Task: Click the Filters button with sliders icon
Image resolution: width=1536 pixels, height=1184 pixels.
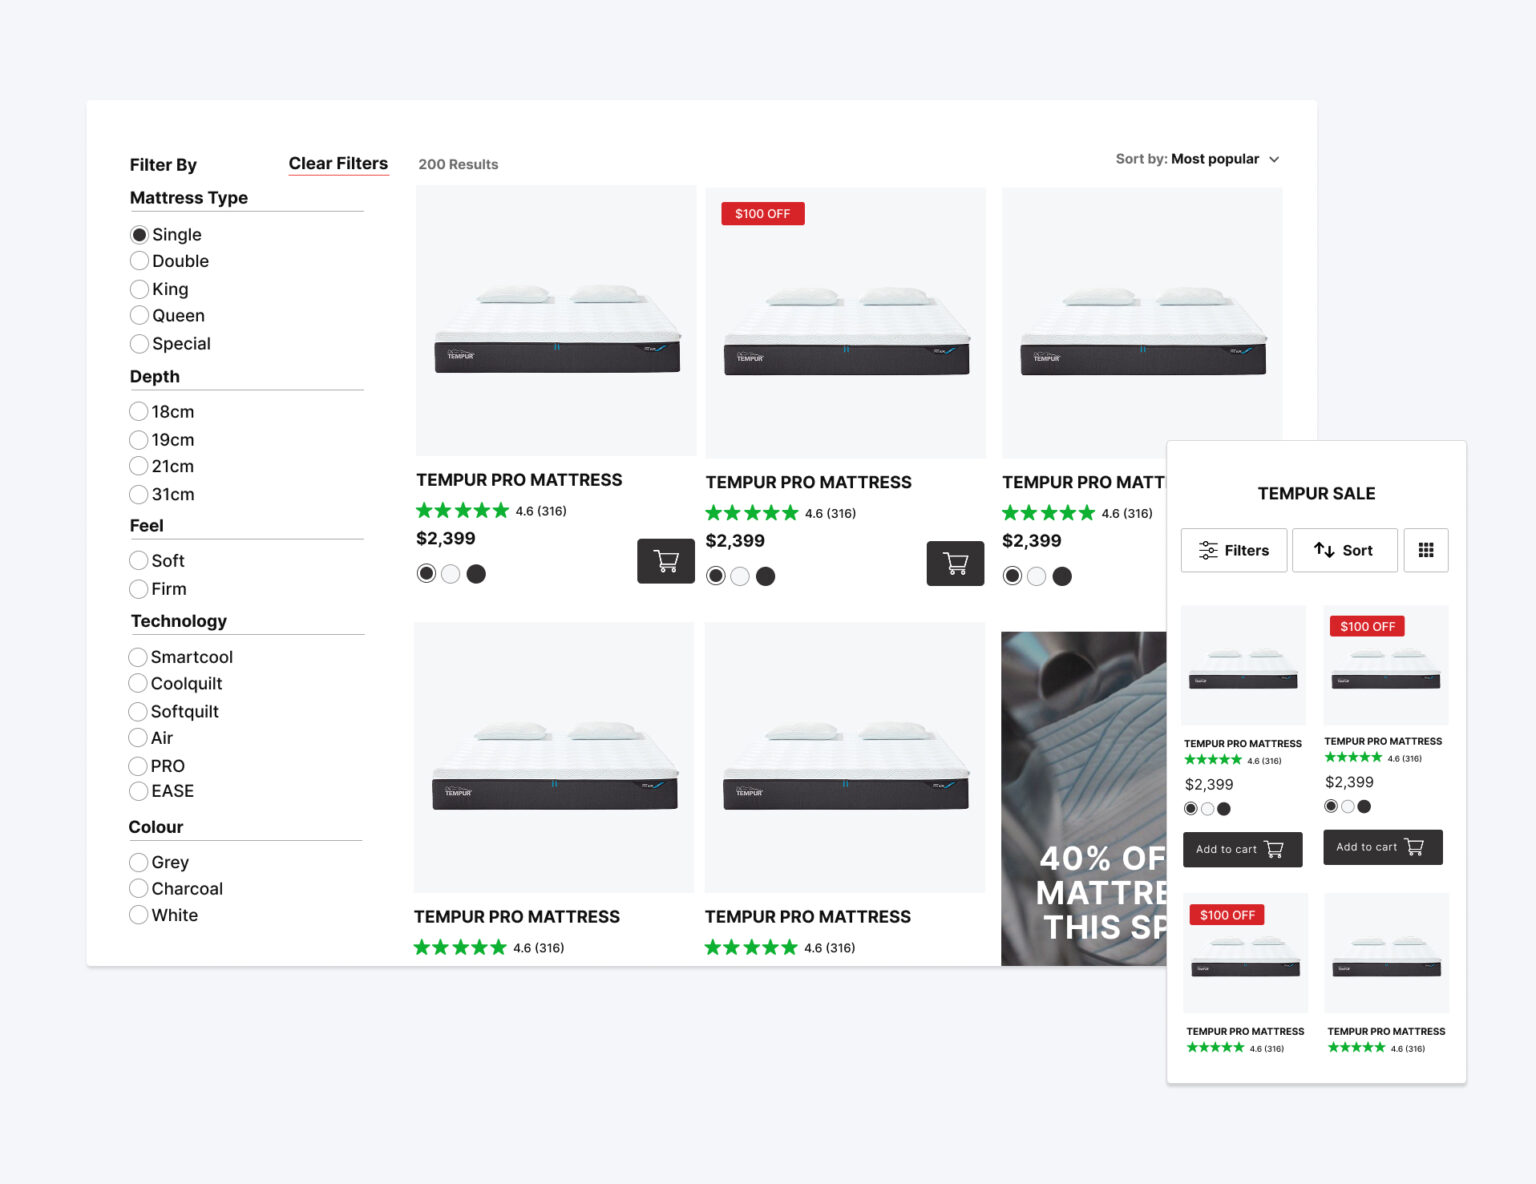Action: (x=1233, y=550)
